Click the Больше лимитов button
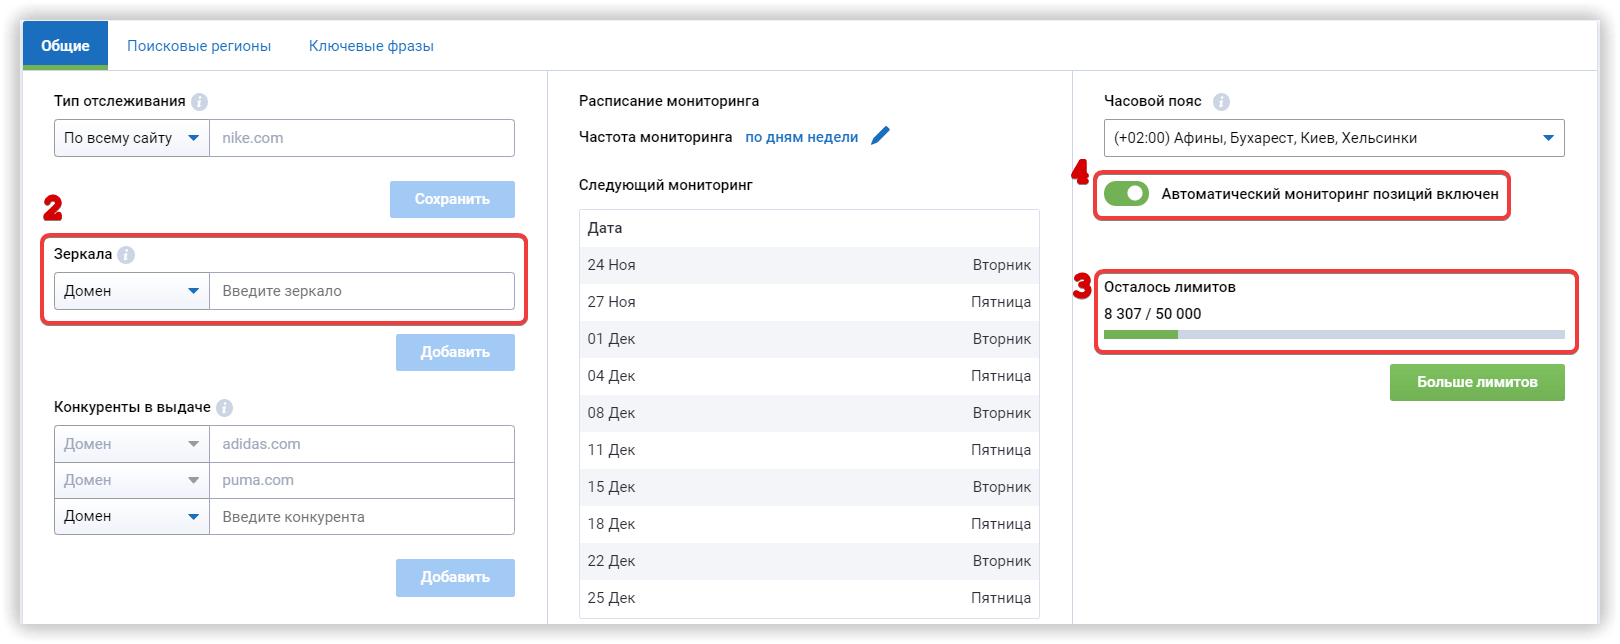The image size is (1620, 644). pos(1477,382)
